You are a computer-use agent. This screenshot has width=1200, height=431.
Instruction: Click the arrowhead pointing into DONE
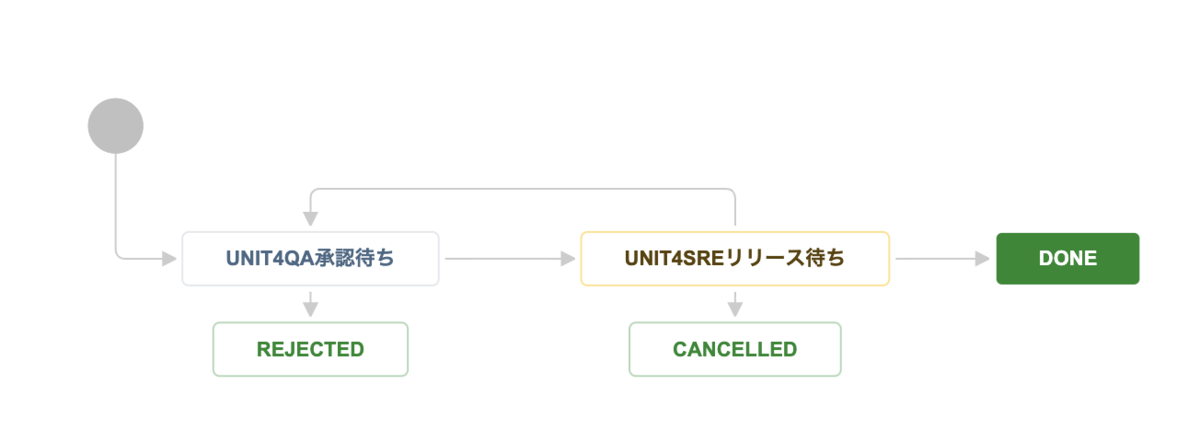pyautogui.click(x=981, y=258)
